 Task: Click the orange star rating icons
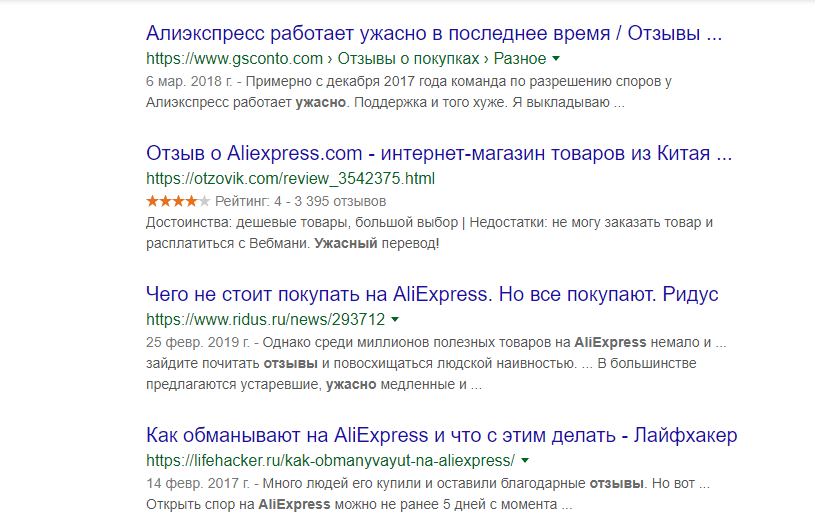point(178,201)
